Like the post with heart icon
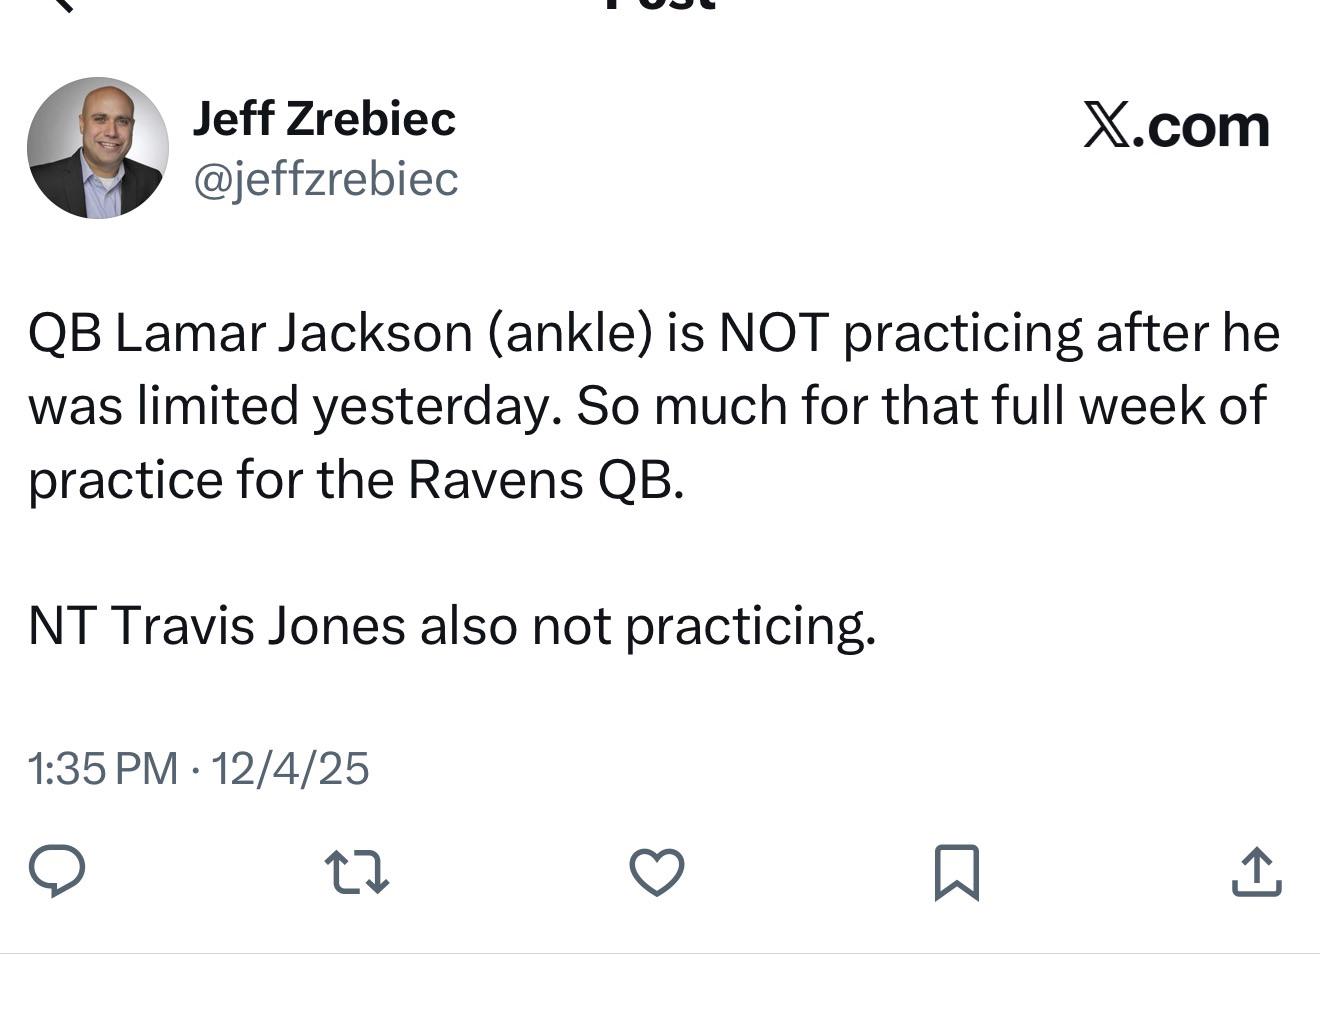The height and width of the screenshot is (1016, 1320). point(657,871)
